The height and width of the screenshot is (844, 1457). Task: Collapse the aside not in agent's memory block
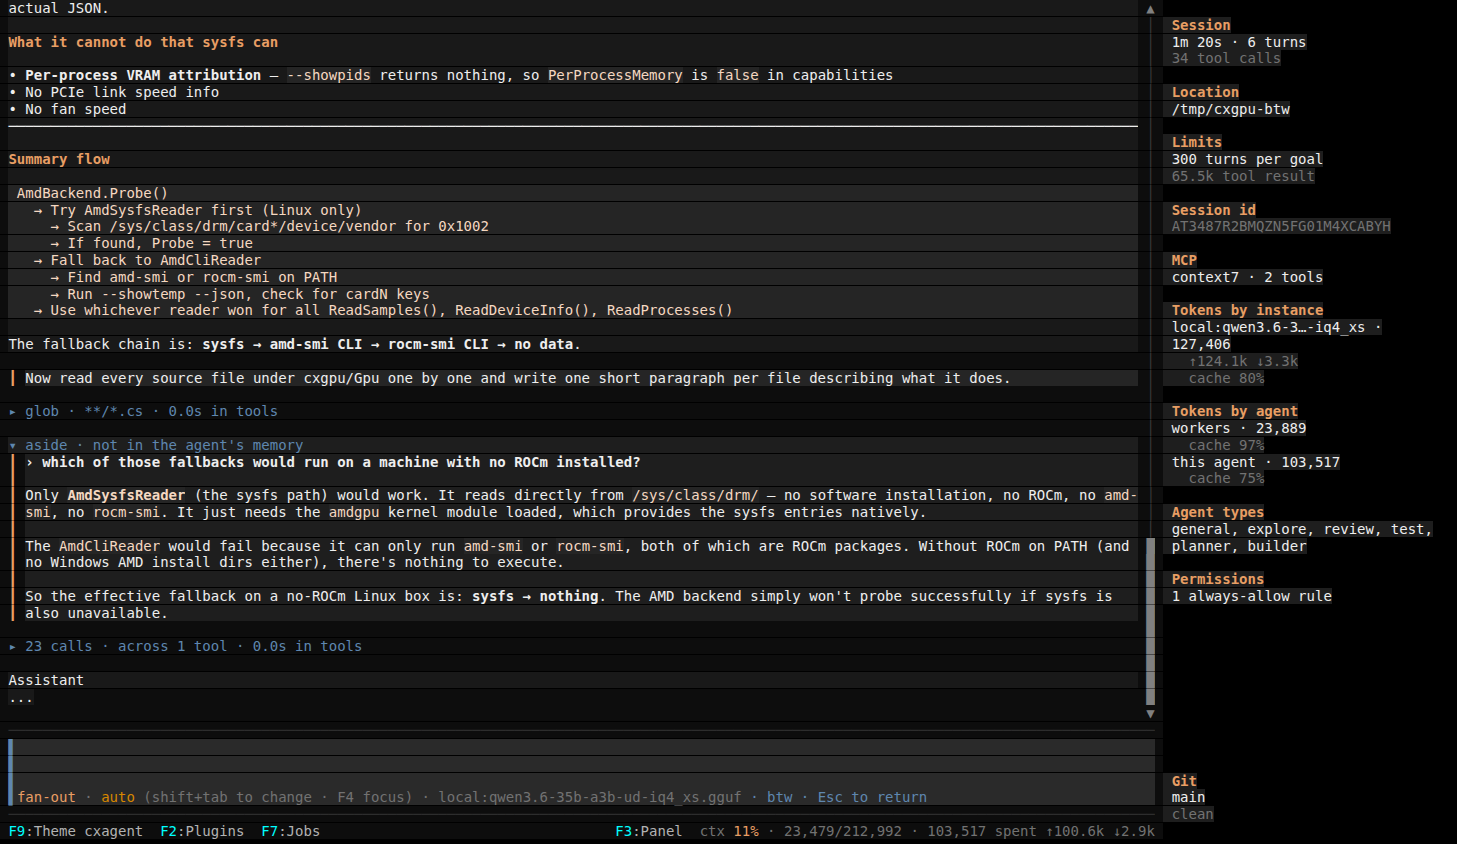155,445
